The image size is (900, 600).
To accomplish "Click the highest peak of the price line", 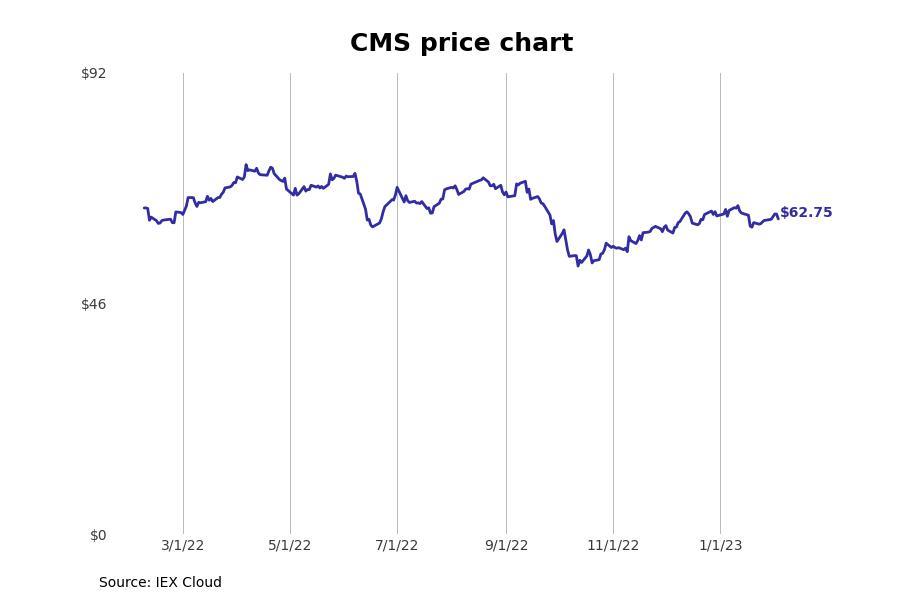I will pos(246,164).
